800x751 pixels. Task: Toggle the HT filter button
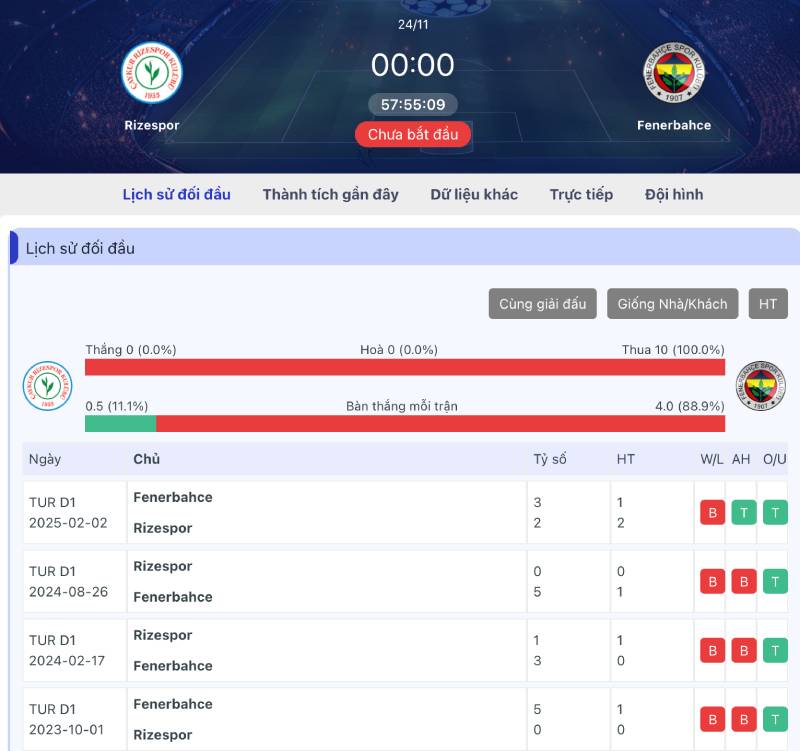click(768, 304)
